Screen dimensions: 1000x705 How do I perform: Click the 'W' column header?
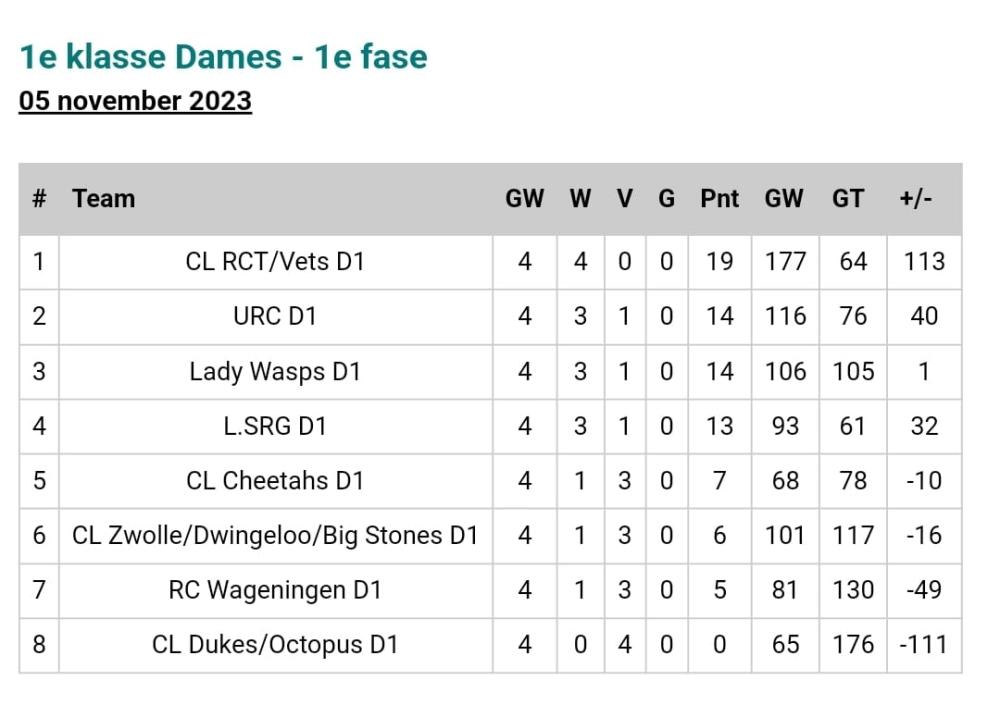pos(580,198)
